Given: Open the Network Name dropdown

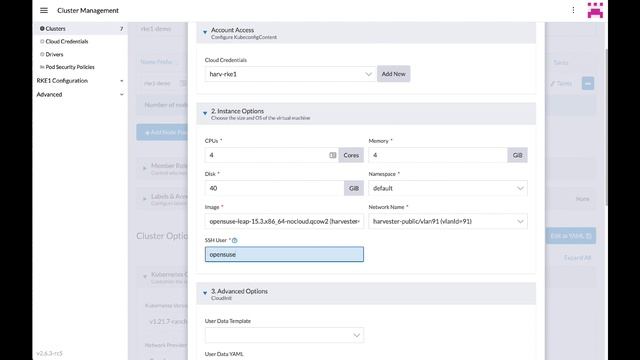Looking at the screenshot, I should click(448, 221).
